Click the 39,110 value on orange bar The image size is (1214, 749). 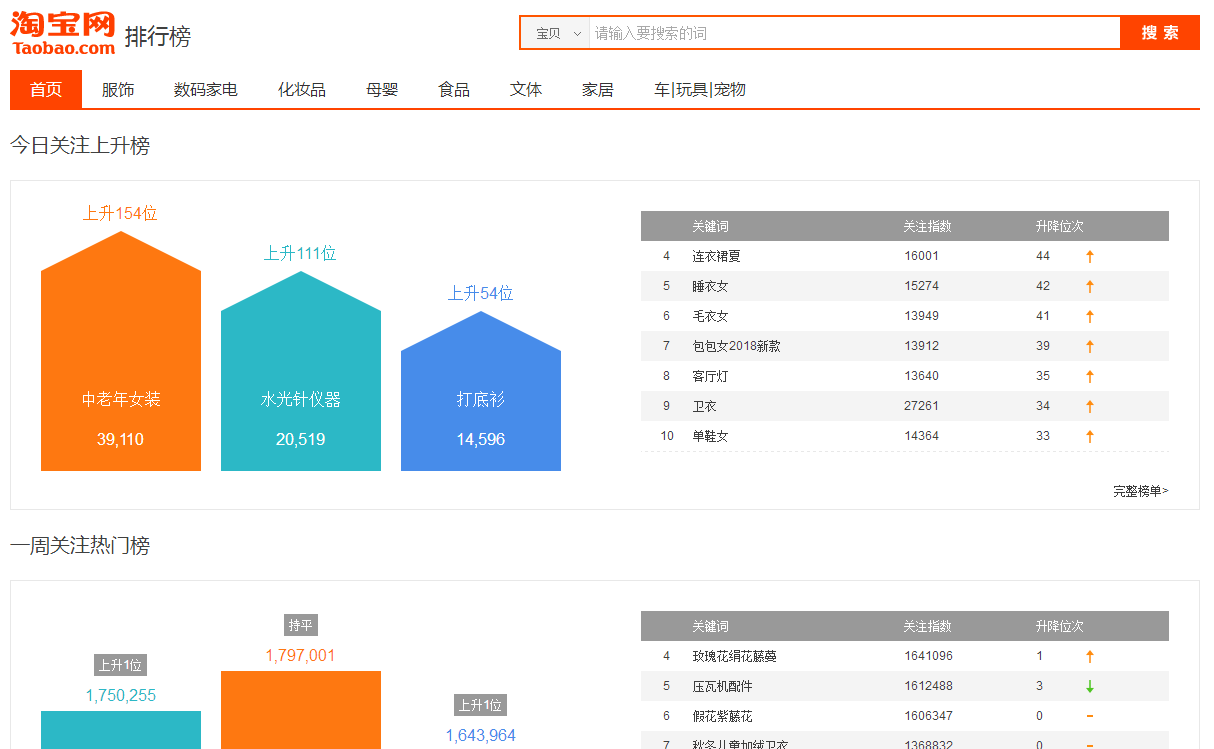[x=121, y=439]
